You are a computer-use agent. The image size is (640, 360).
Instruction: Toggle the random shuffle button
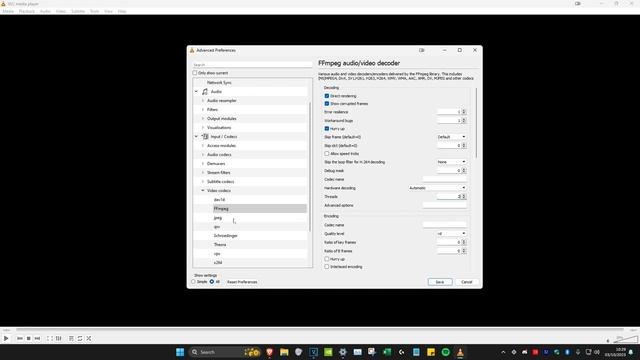[x=89, y=338]
